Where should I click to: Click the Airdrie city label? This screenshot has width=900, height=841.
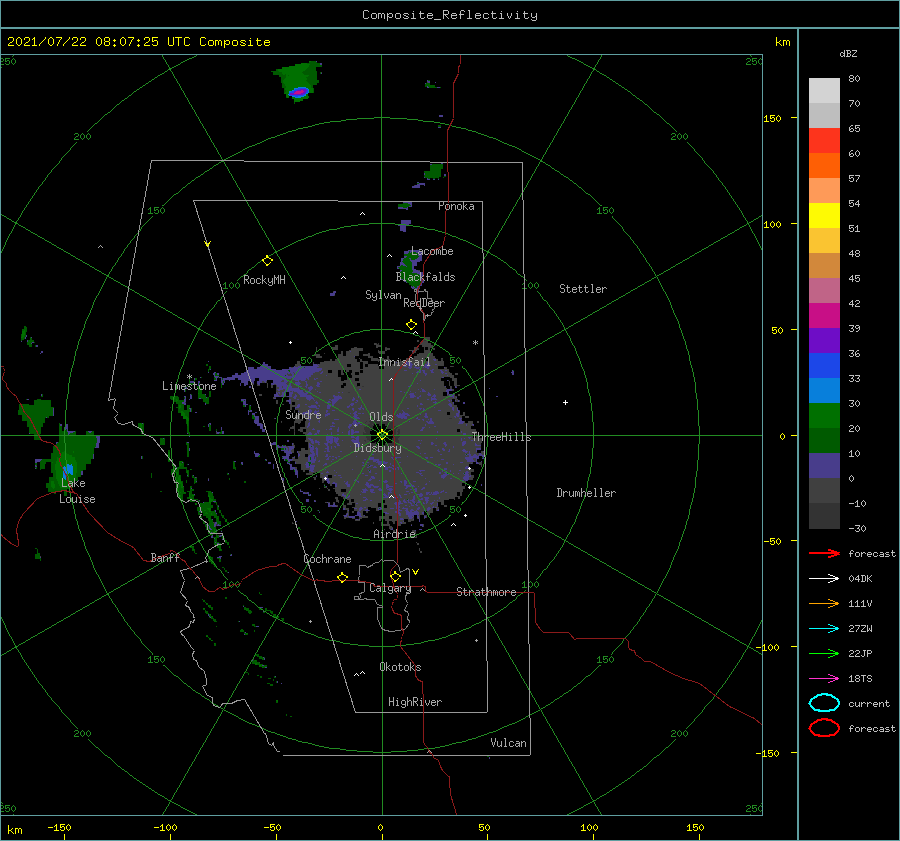tap(394, 534)
